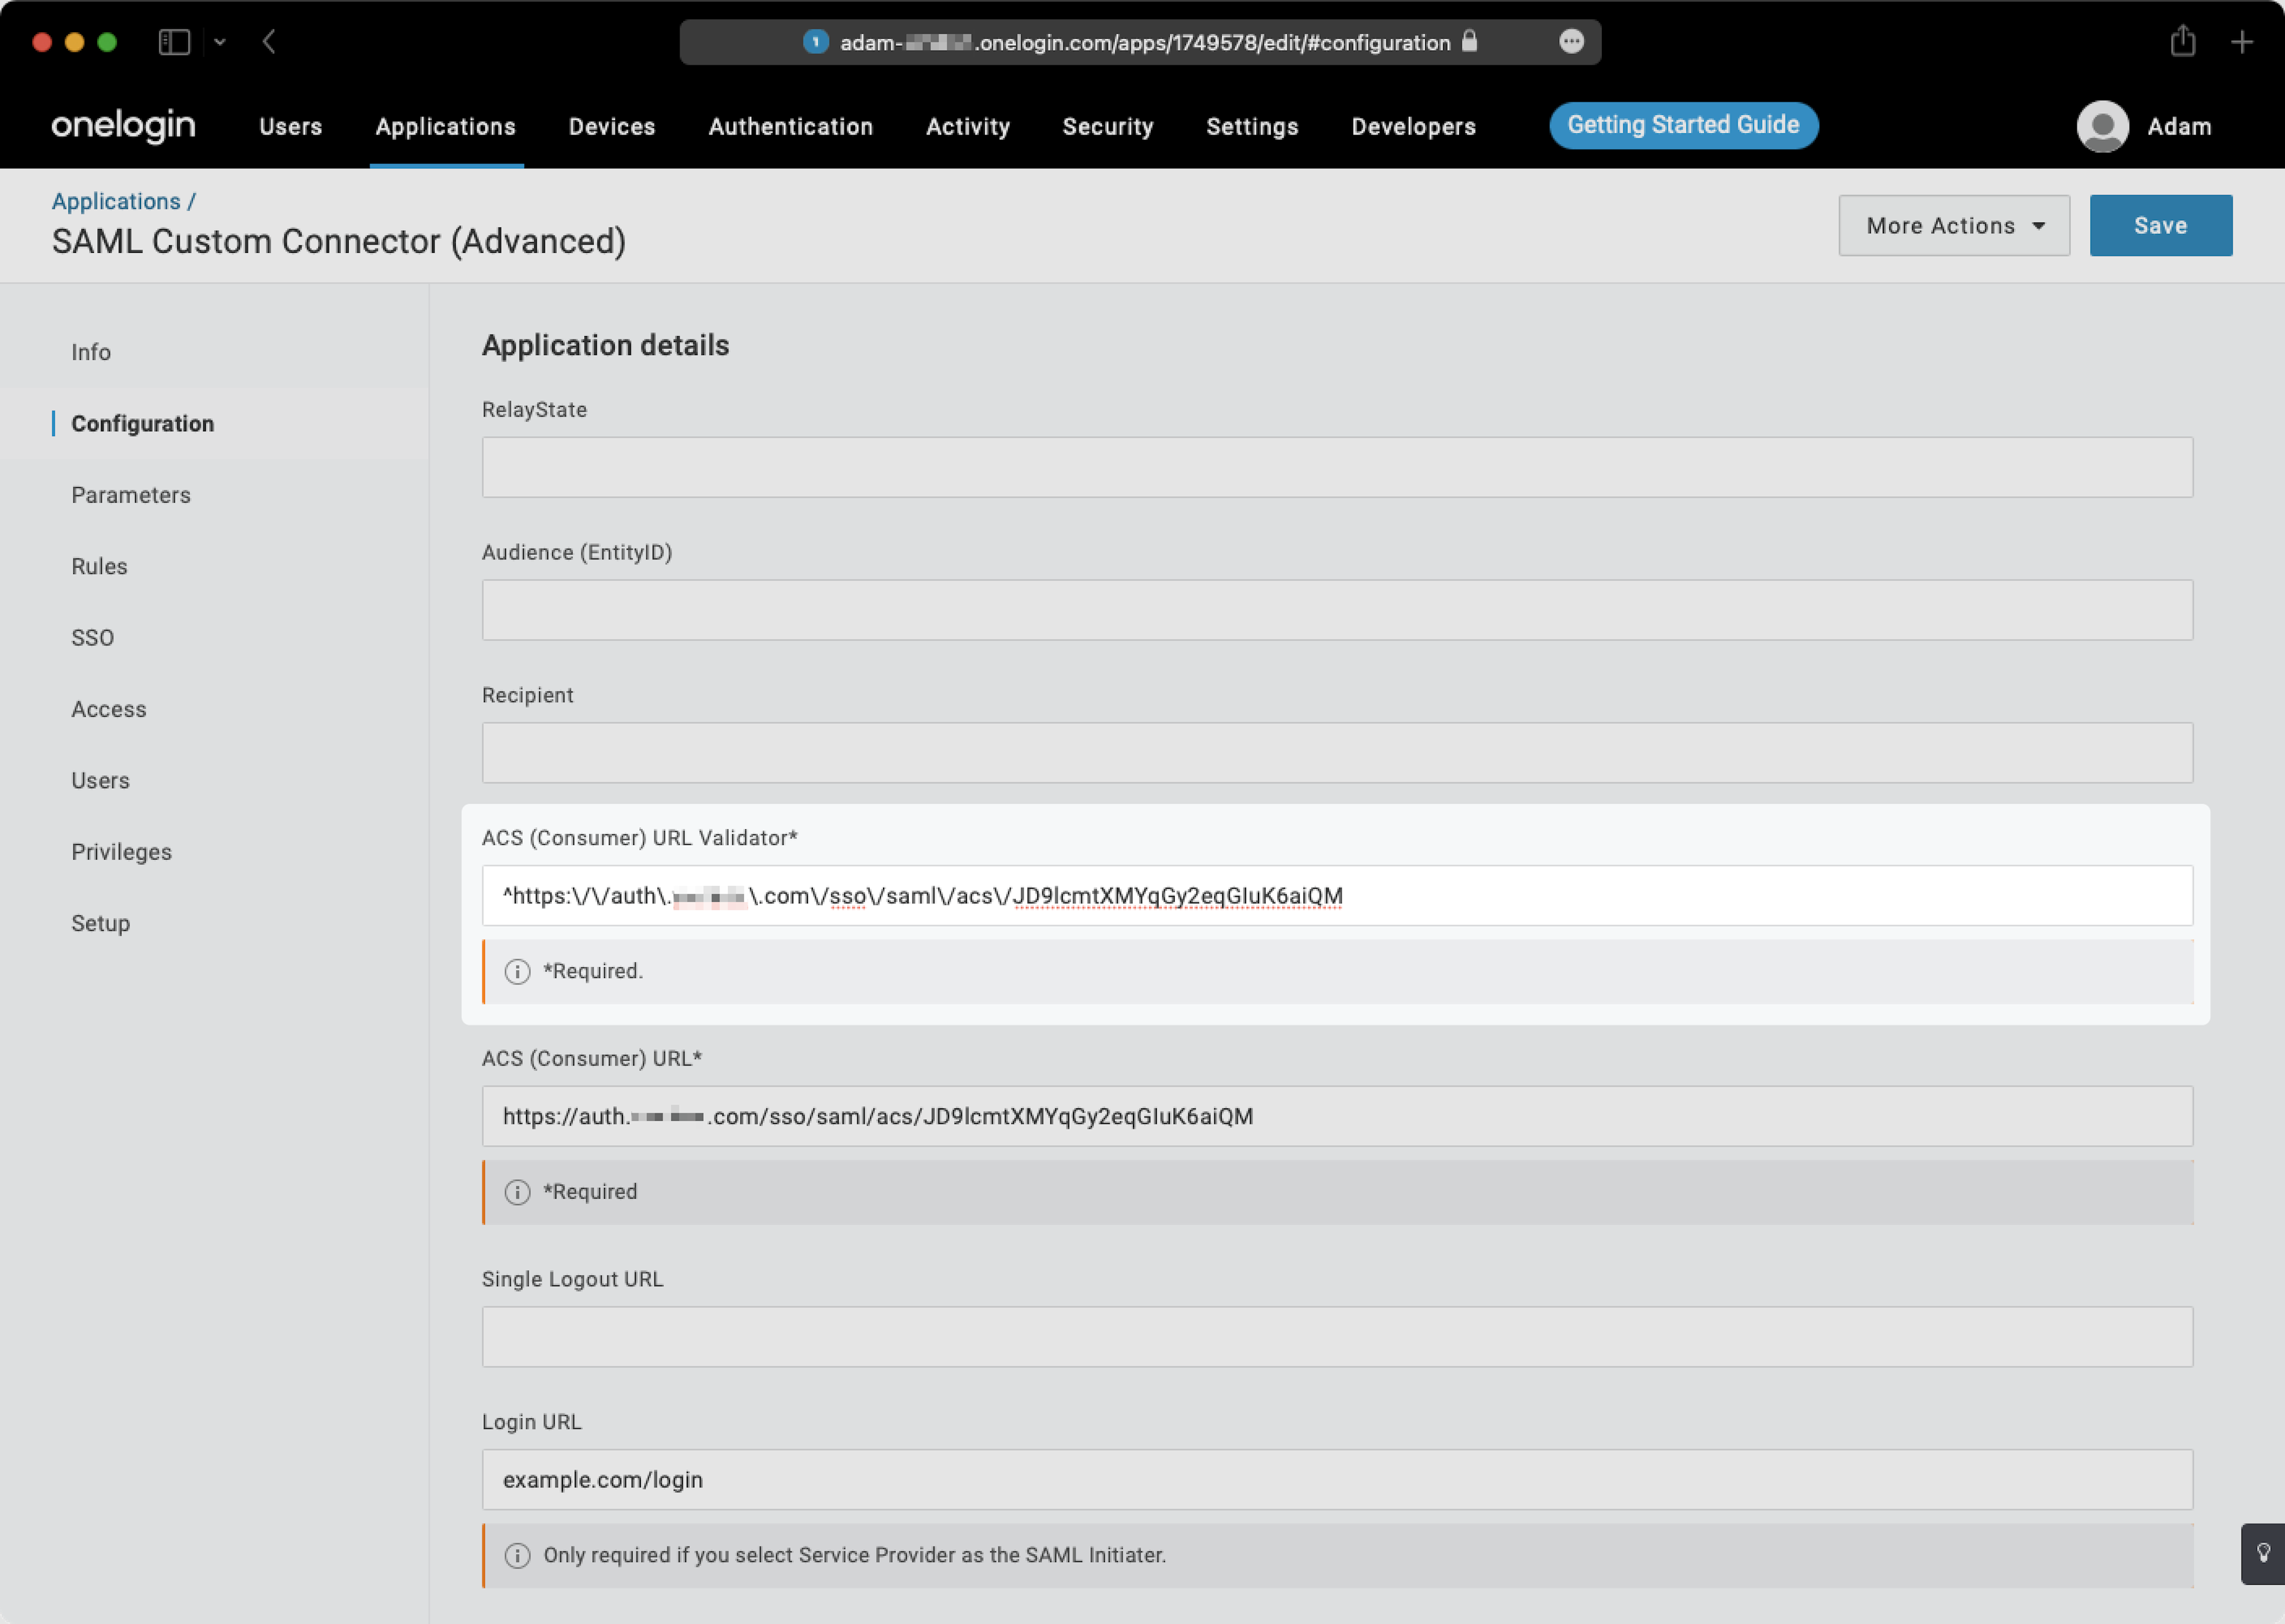Switch to the Parameters section
The image size is (2285, 1624).
[x=131, y=494]
